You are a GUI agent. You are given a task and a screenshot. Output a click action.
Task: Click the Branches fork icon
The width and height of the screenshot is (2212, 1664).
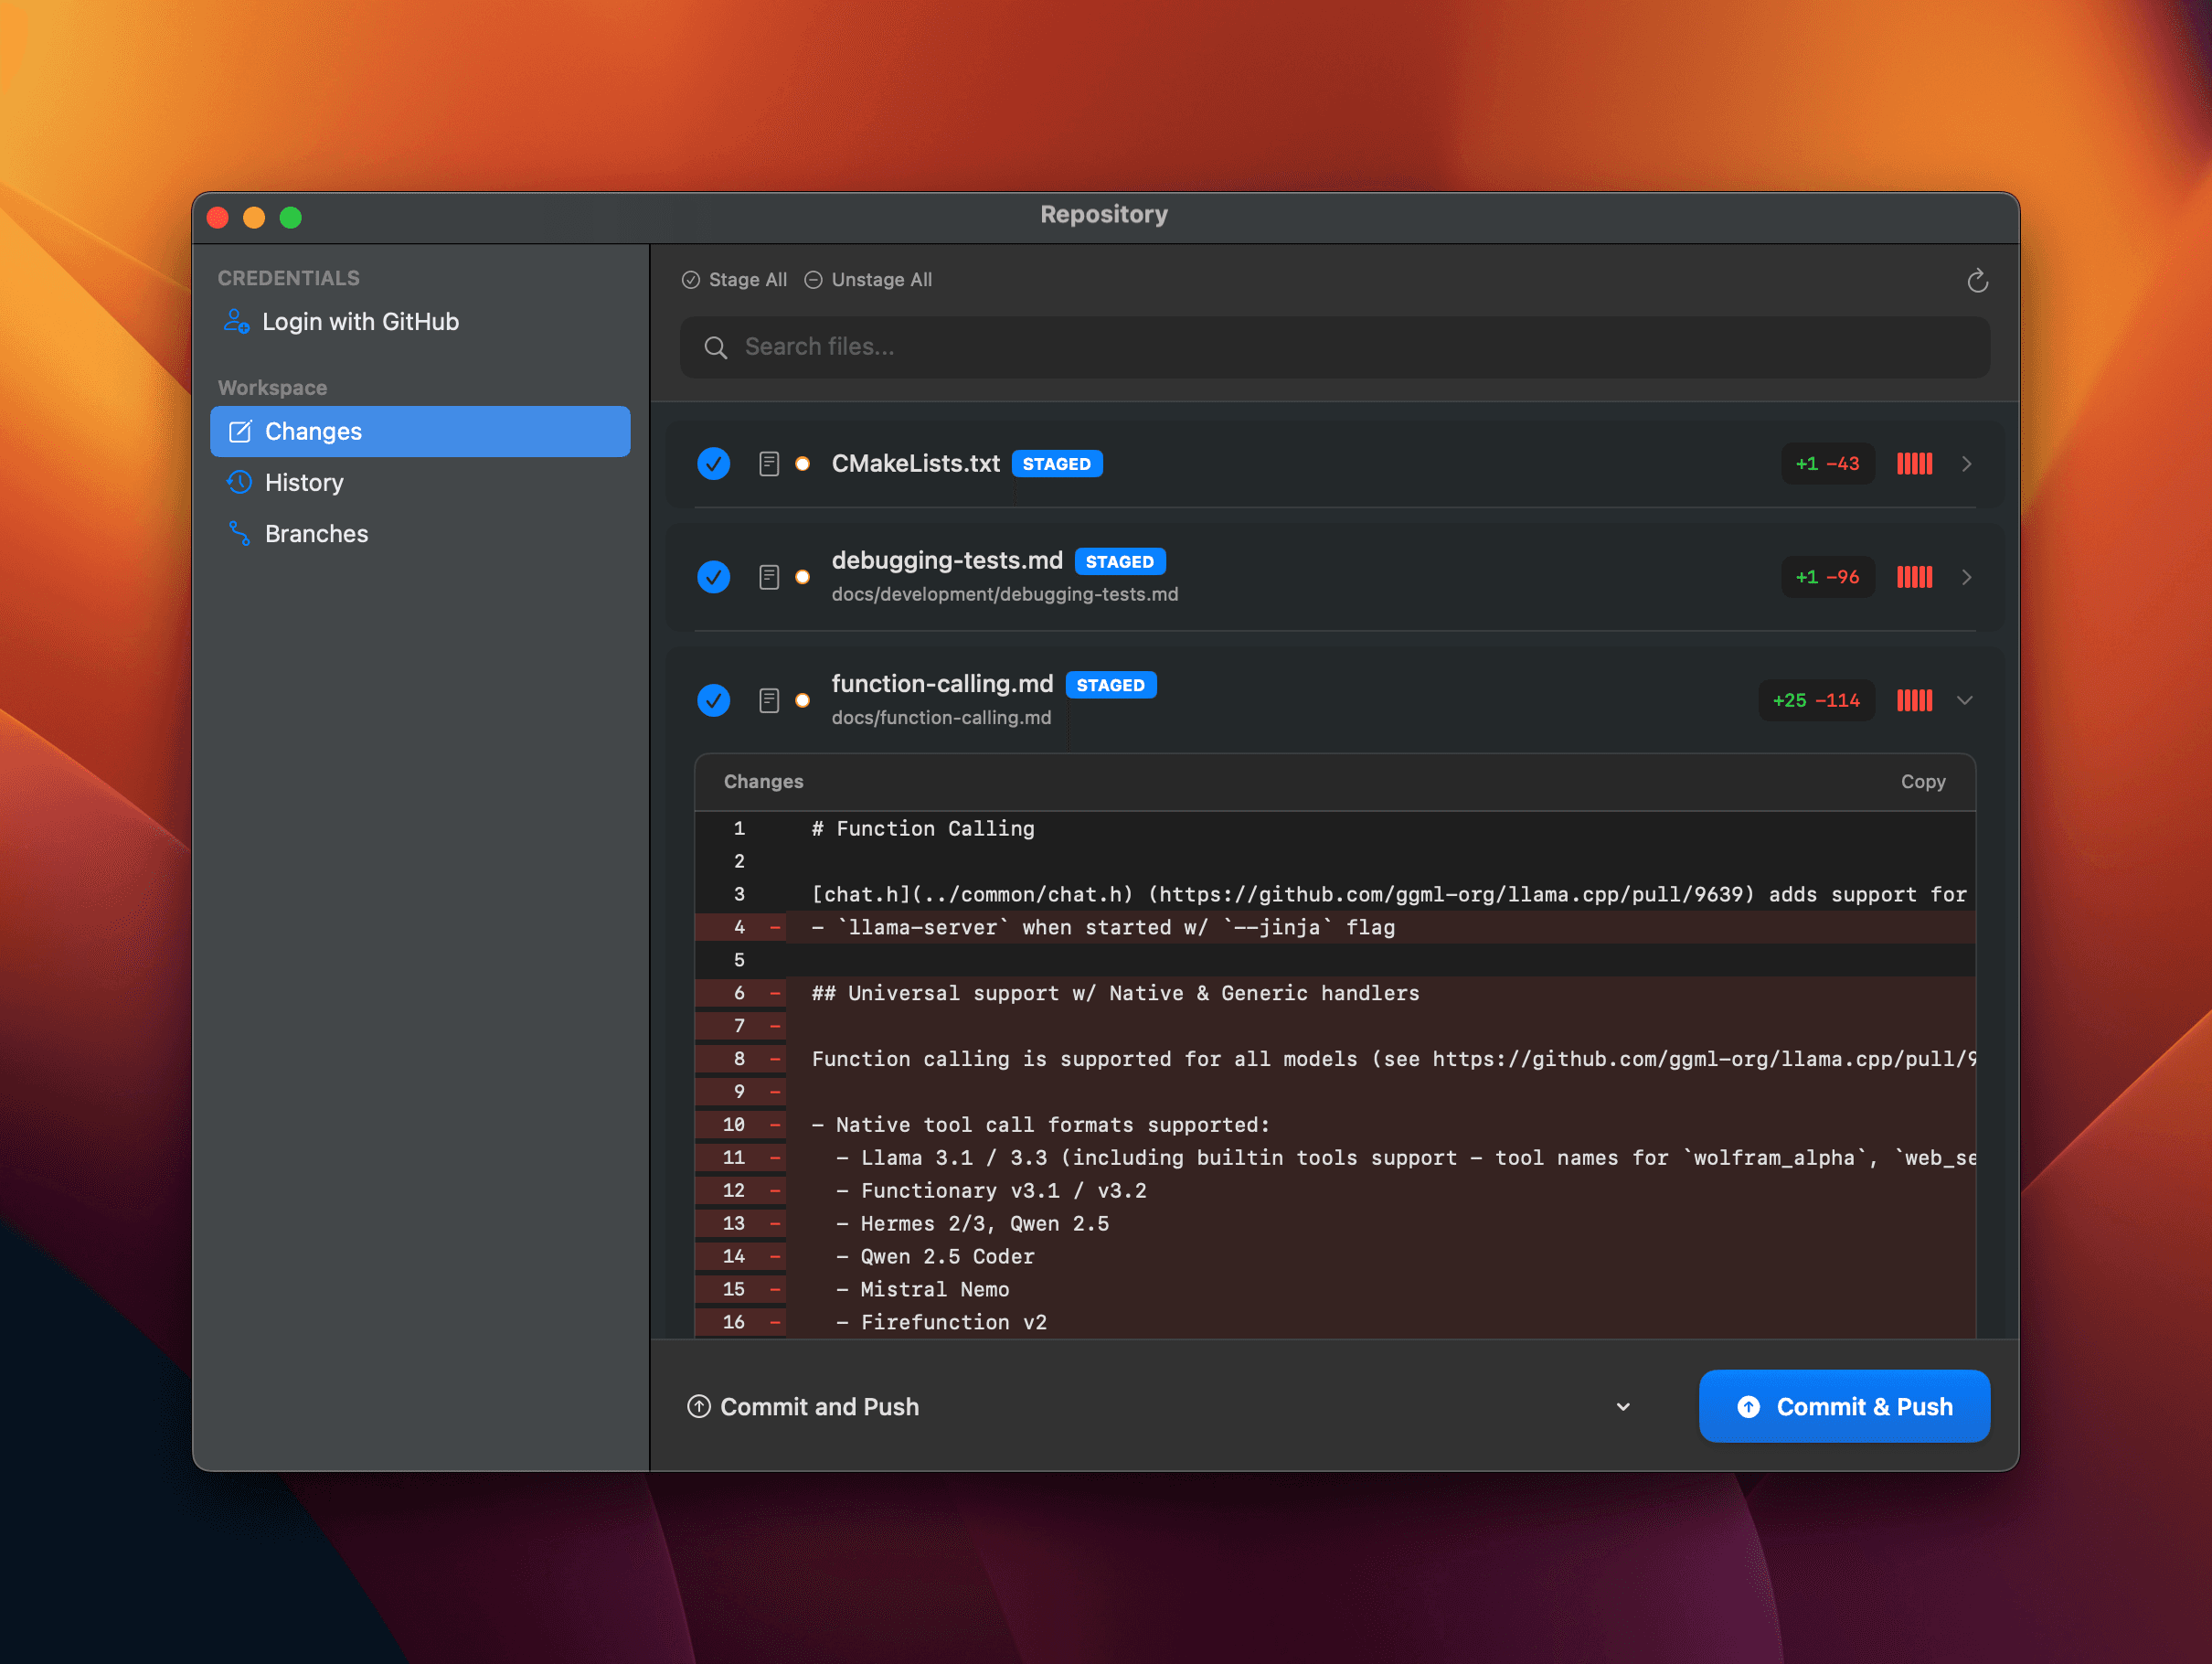[x=239, y=533]
